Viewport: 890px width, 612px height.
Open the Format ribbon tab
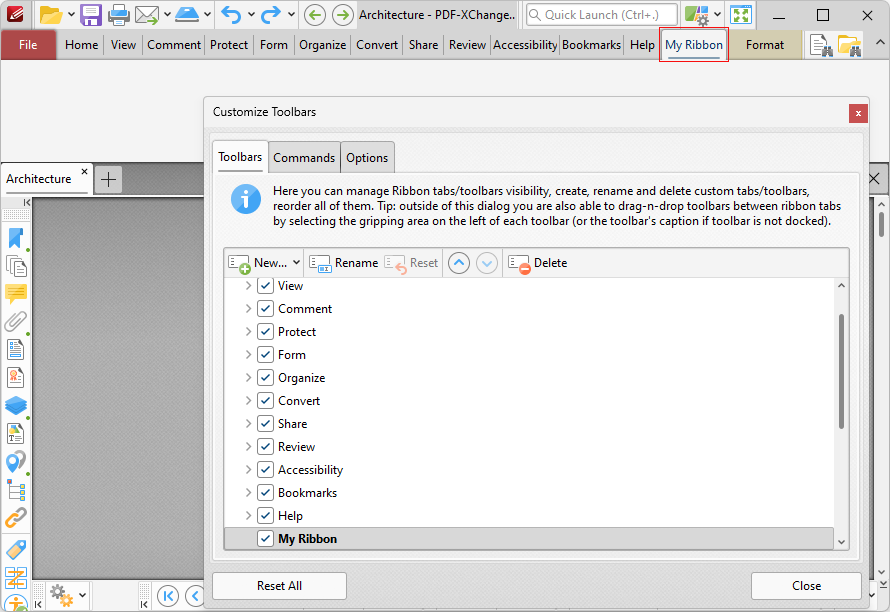[765, 45]
